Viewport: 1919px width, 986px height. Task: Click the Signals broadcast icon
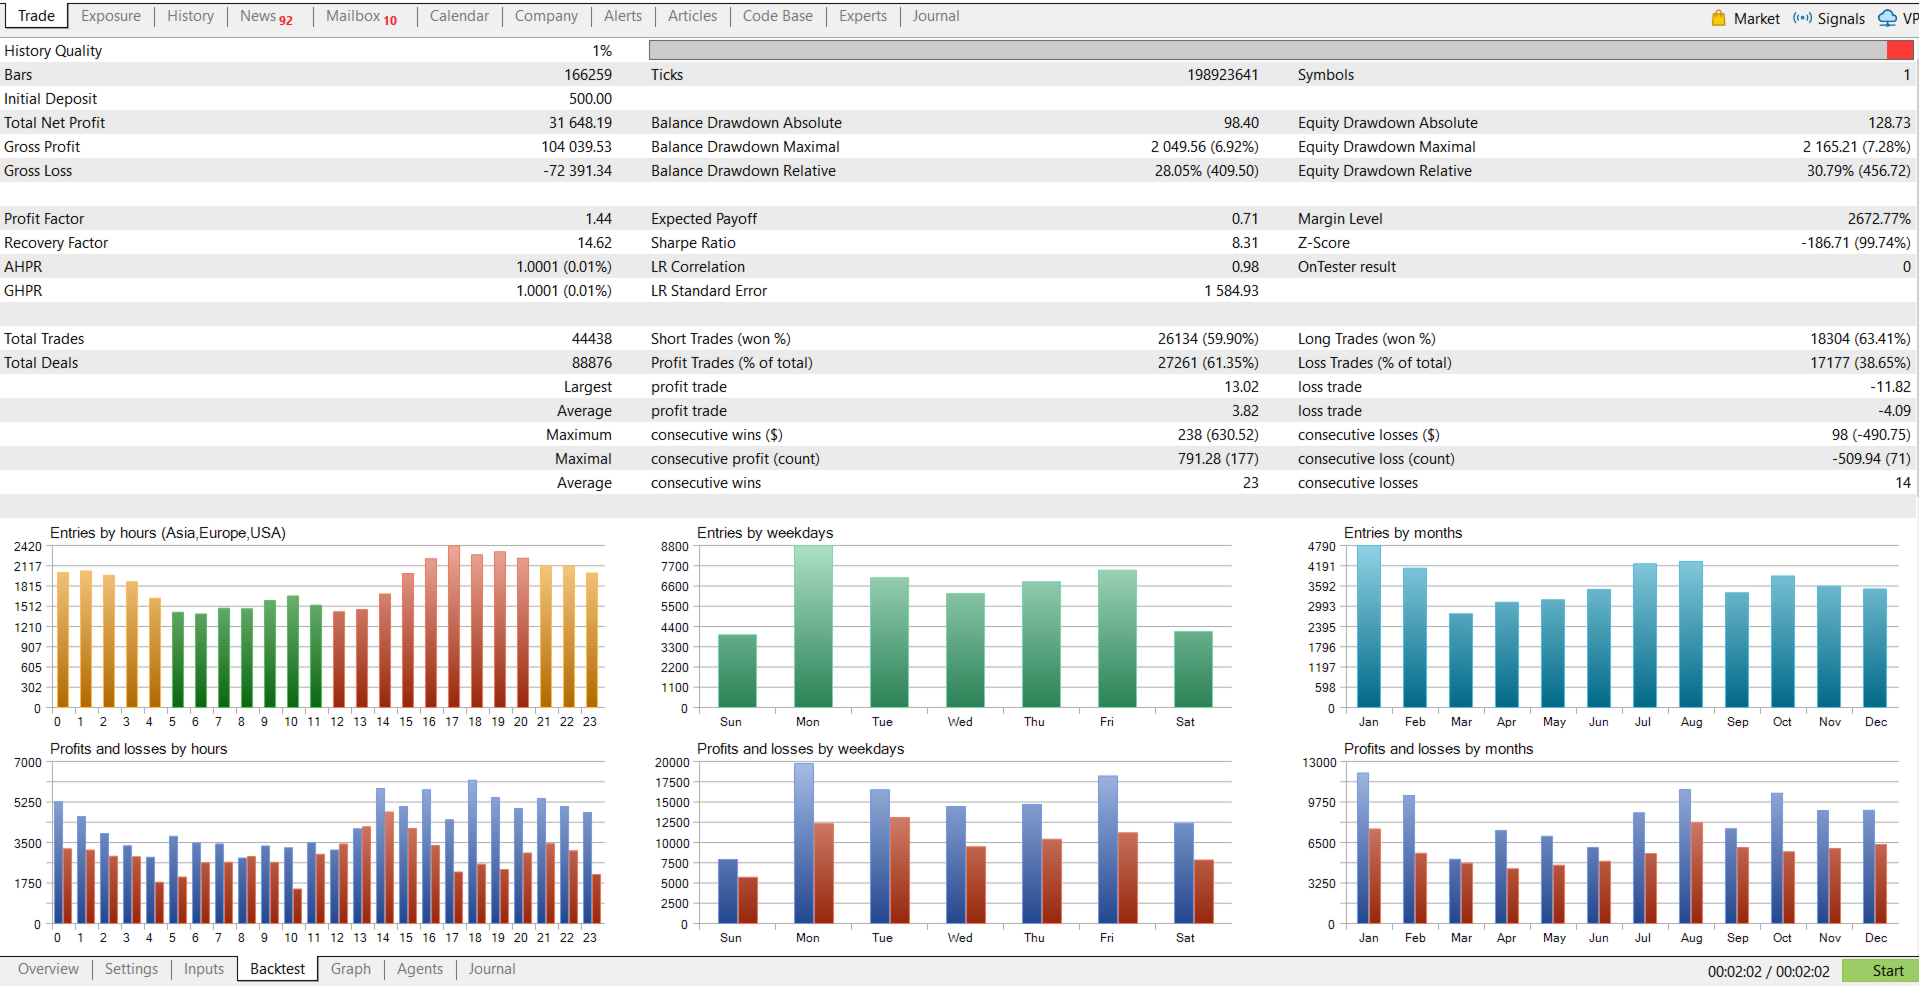click(1802, 18)
